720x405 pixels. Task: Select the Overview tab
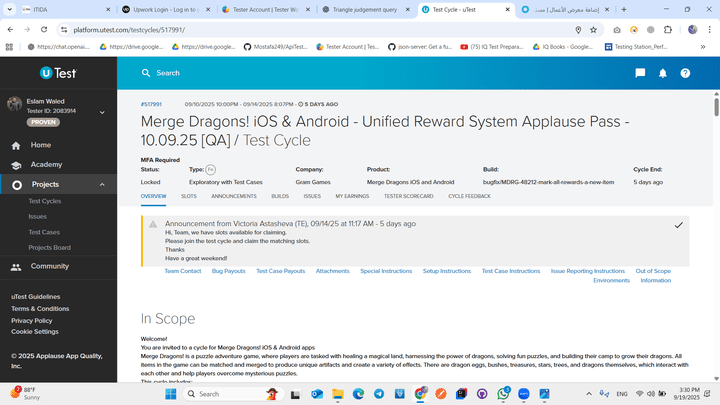tap(153, 196)
